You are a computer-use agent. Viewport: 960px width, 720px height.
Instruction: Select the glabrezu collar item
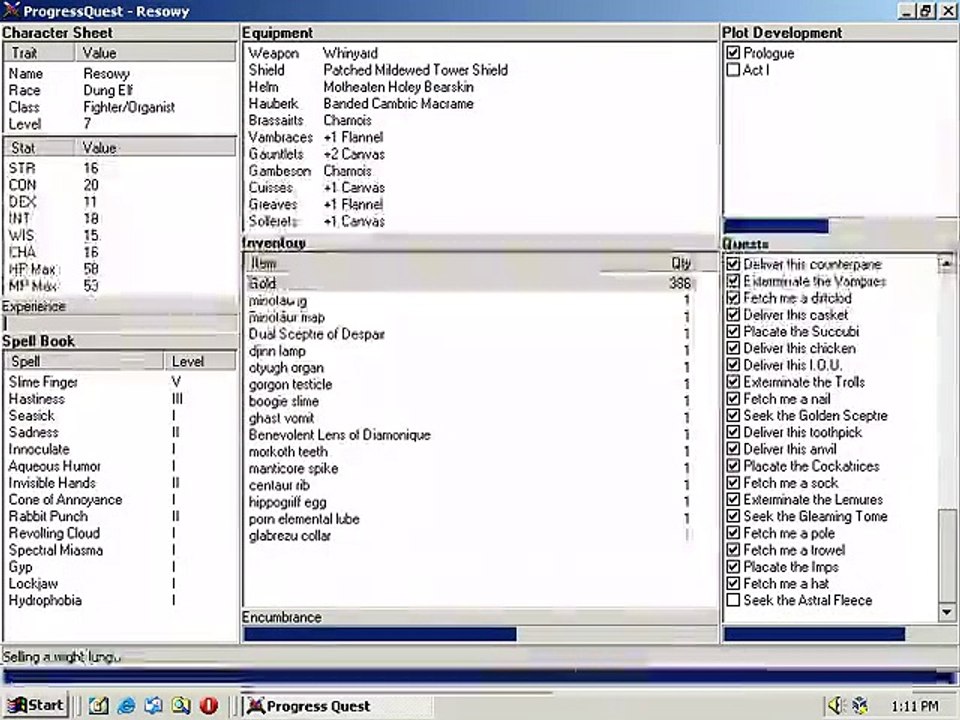pos(470,536)
